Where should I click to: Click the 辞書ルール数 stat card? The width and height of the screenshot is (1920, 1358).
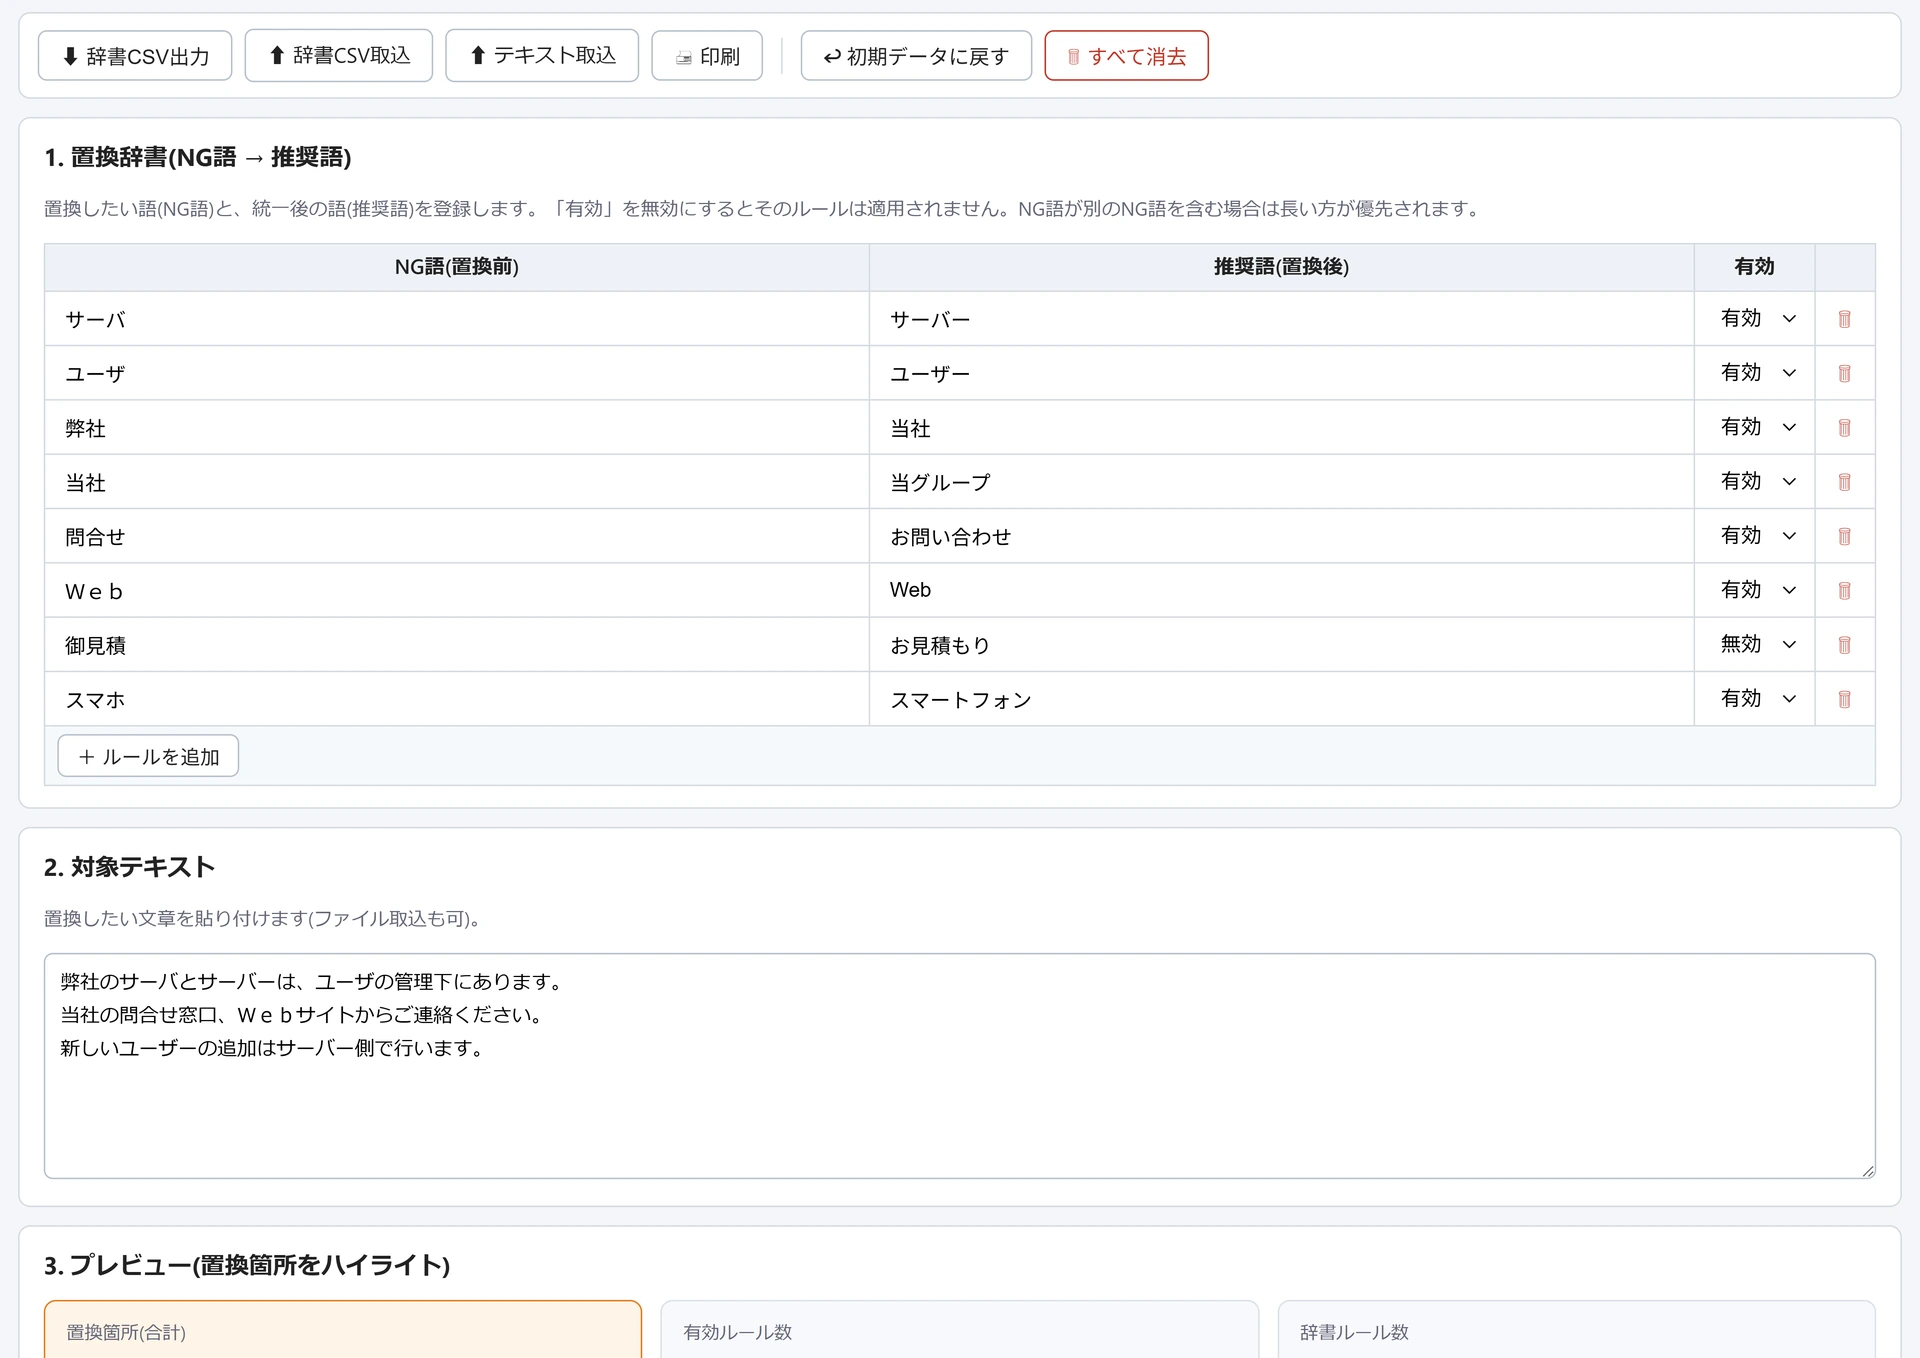[x=1576, y=1330]
